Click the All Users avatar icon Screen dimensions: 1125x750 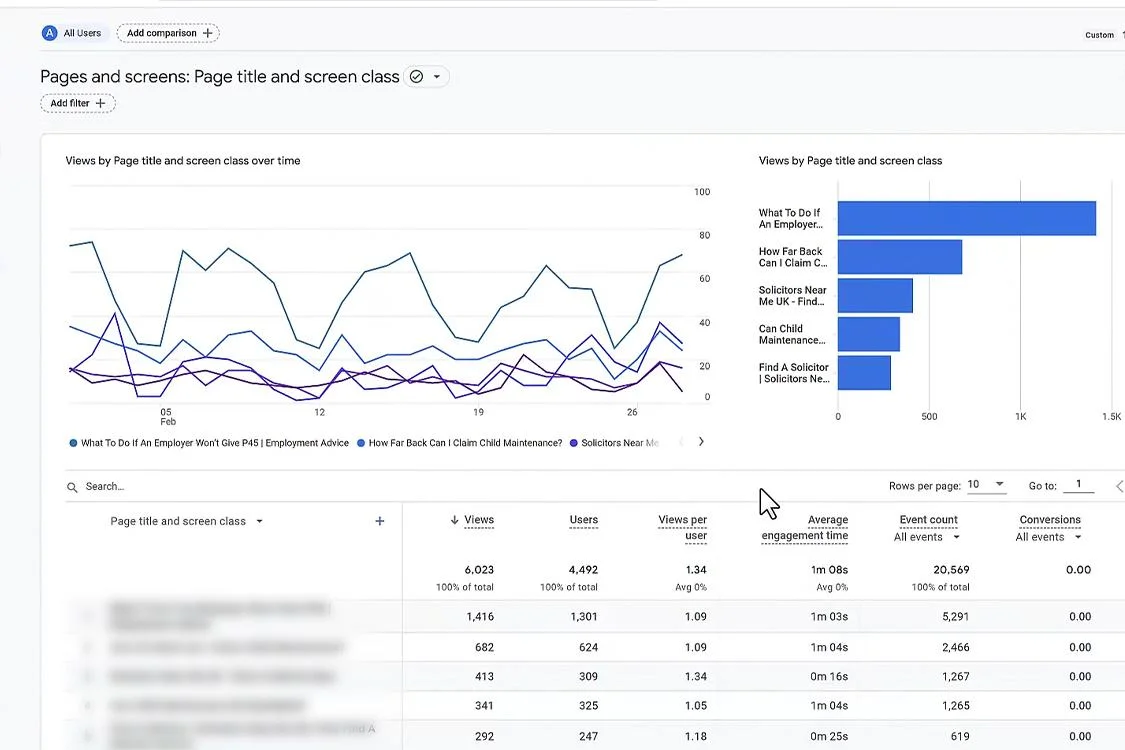click(49, 32)
